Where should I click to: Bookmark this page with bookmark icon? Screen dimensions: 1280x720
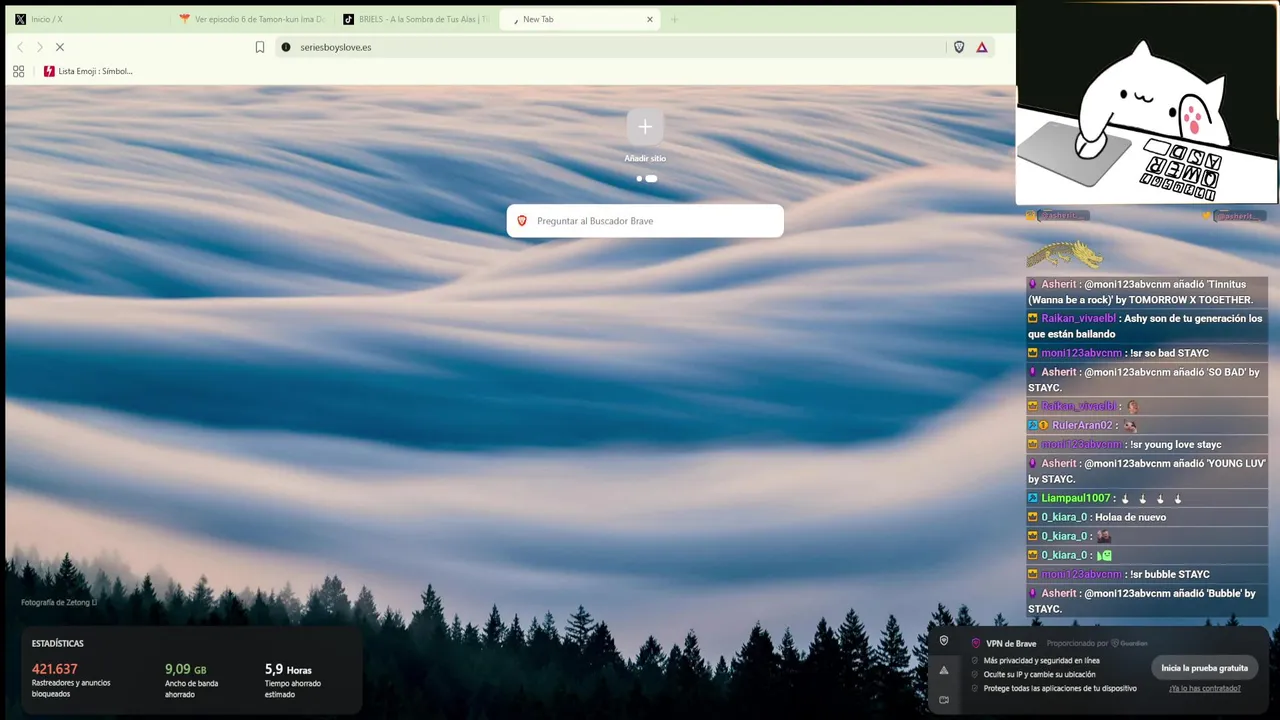[x=260, y=47]
